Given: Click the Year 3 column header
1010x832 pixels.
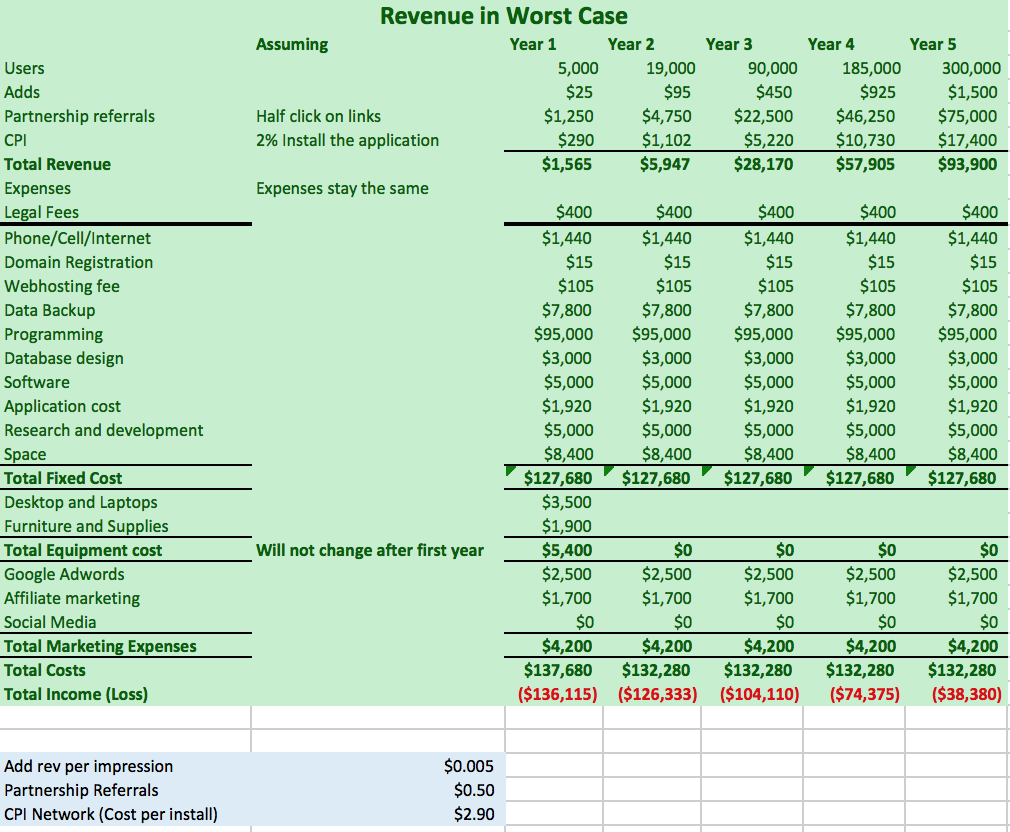Looking at the screenshot, I should click(729, 44).
